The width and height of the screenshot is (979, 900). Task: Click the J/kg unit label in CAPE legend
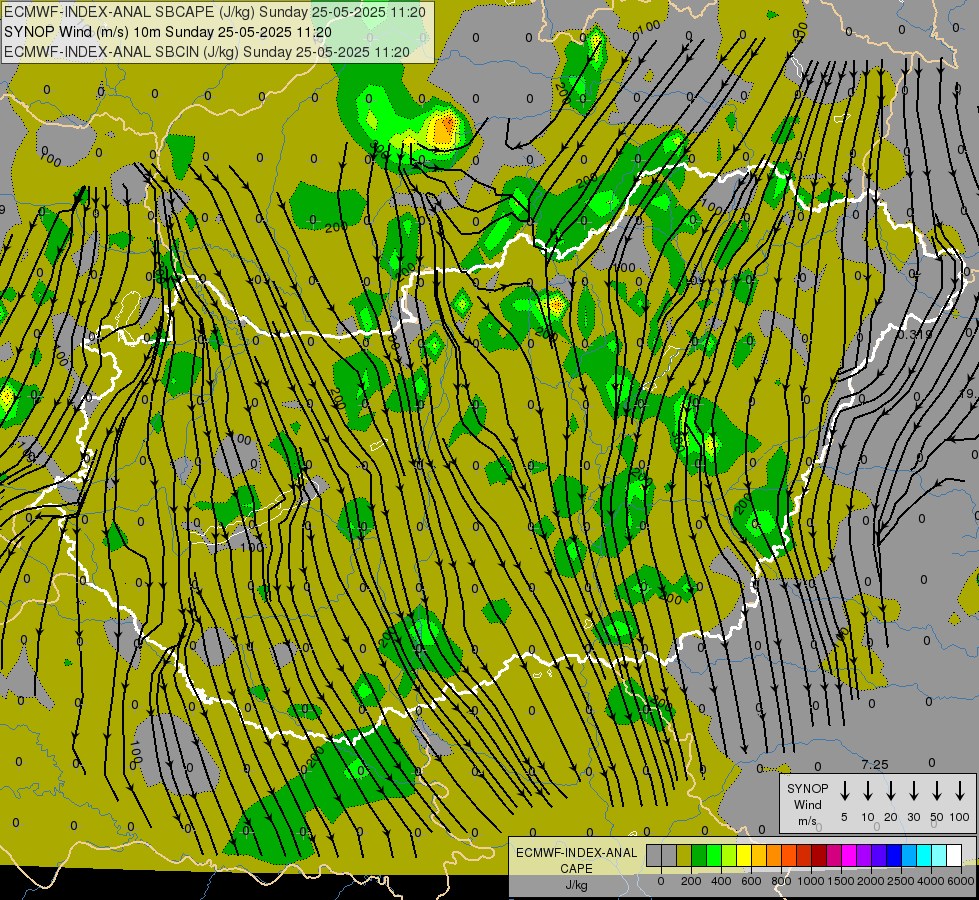[x=576, y=885]
